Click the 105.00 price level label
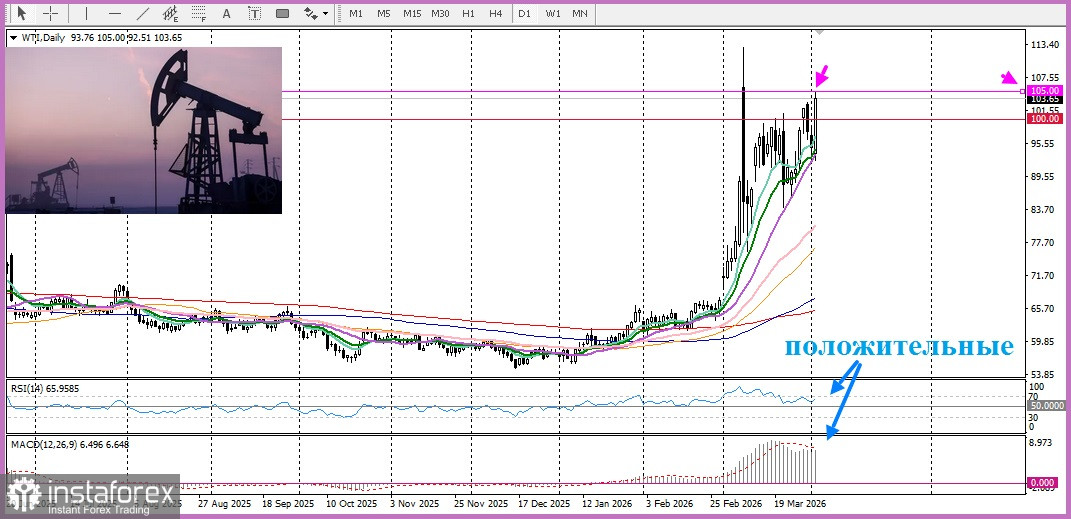Image resolution: width=1071 pixels, height=519 pixels. pyautogui.click(x=1044, y=90)
